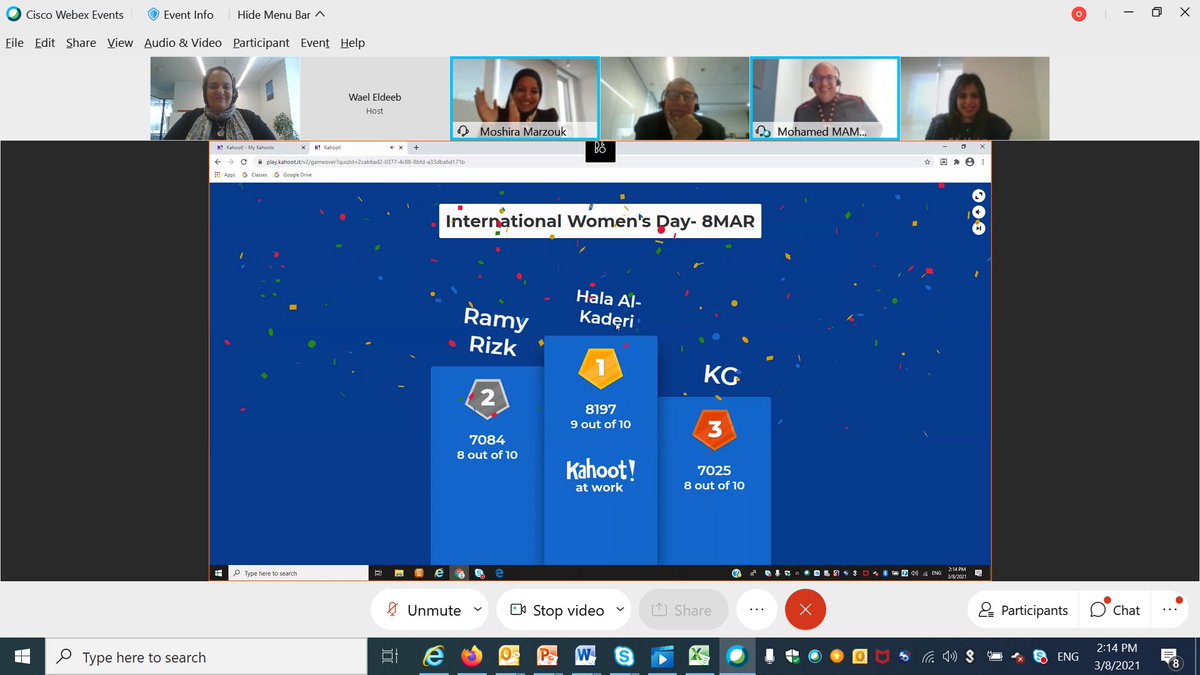This screenshot has height=675, width=1200.
Task: Open the Edit menu
Action: [x=45, y=43]
